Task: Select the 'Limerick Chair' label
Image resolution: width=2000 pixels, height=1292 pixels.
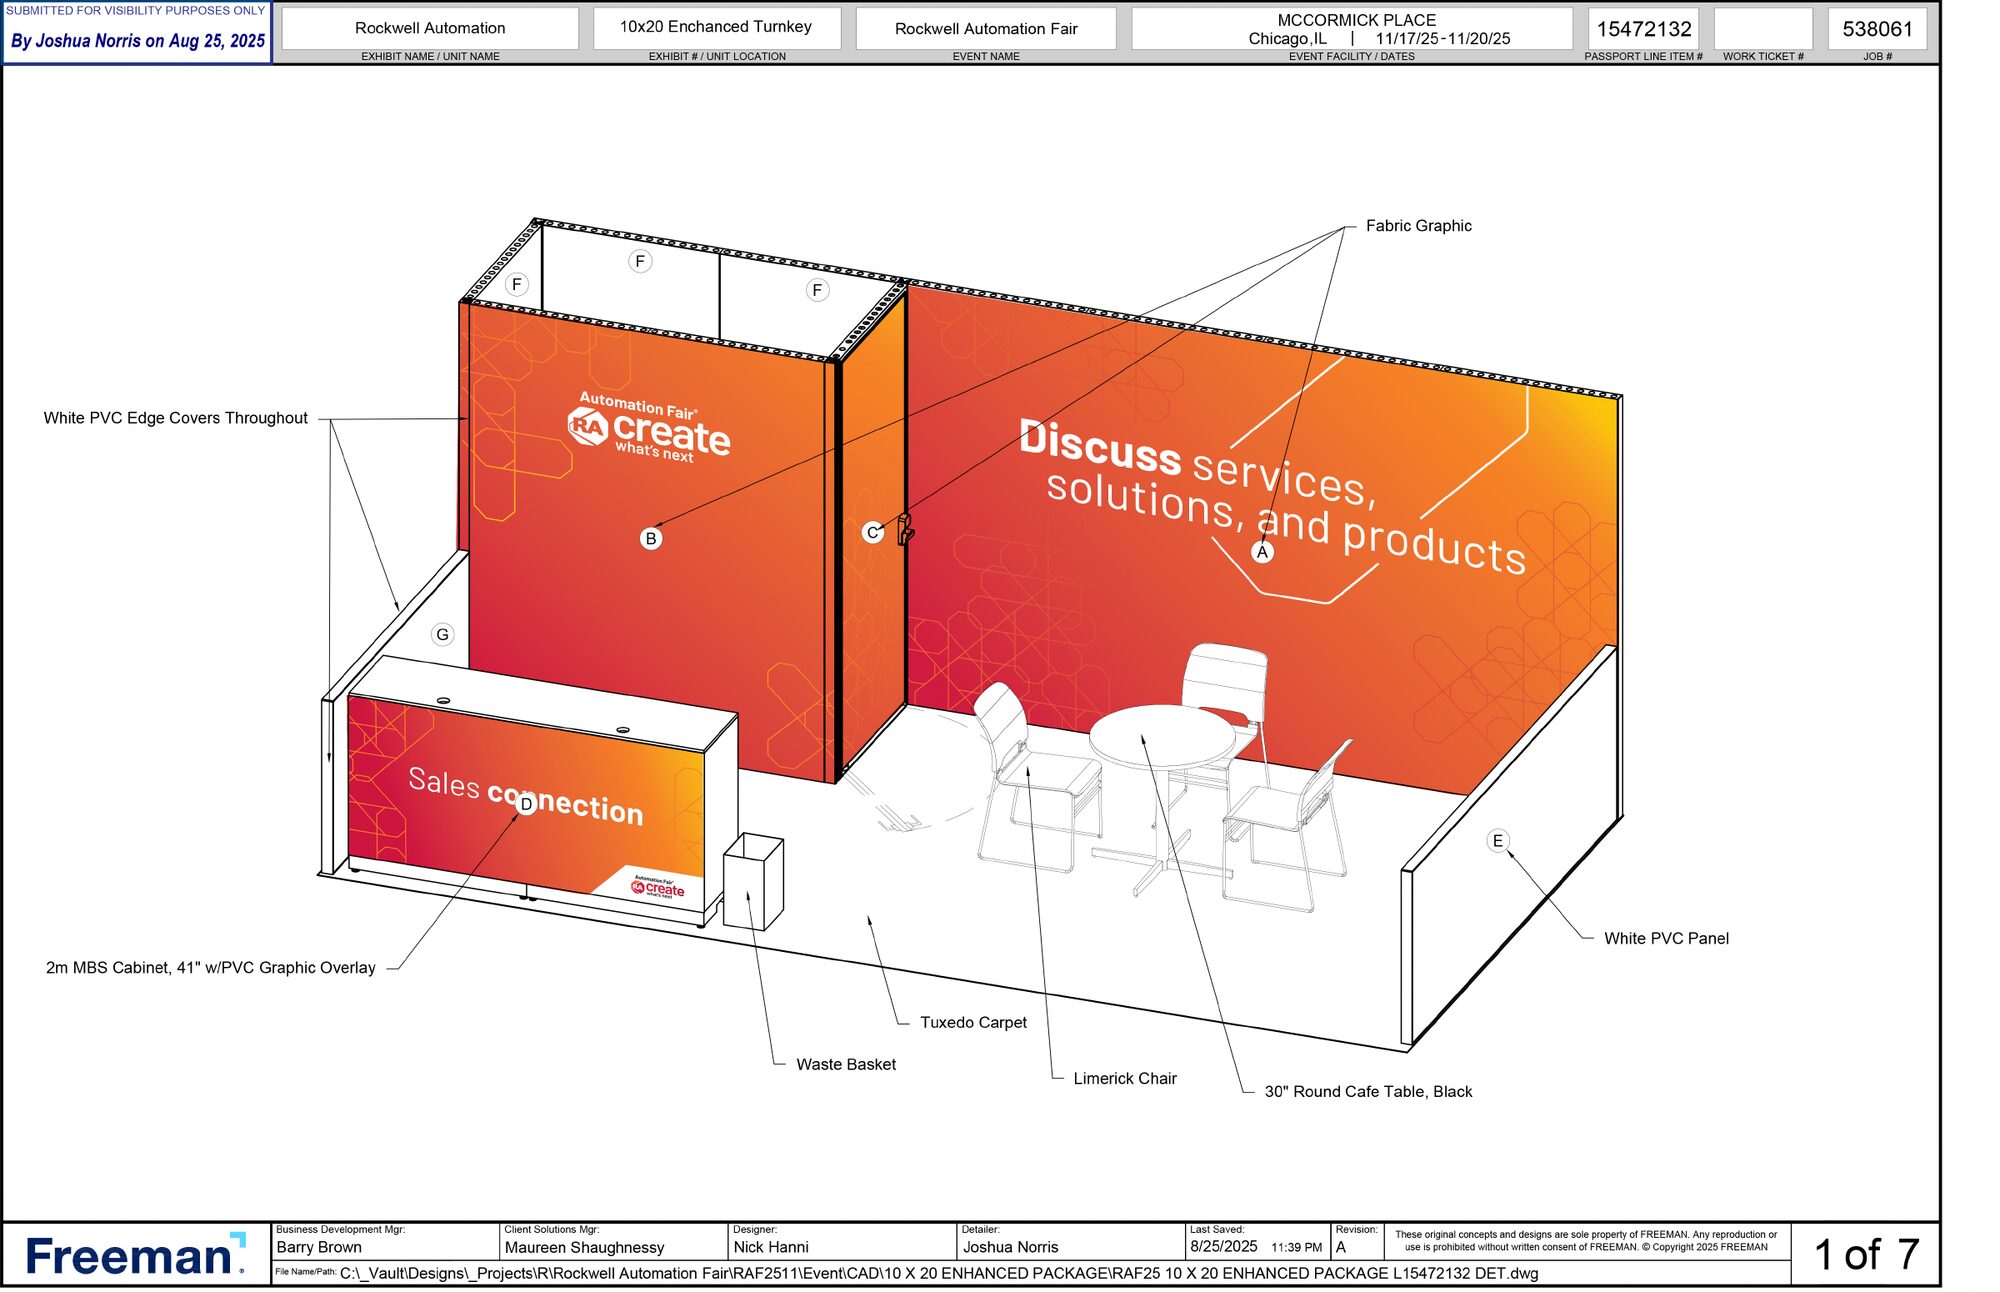Action: 1125,1078
